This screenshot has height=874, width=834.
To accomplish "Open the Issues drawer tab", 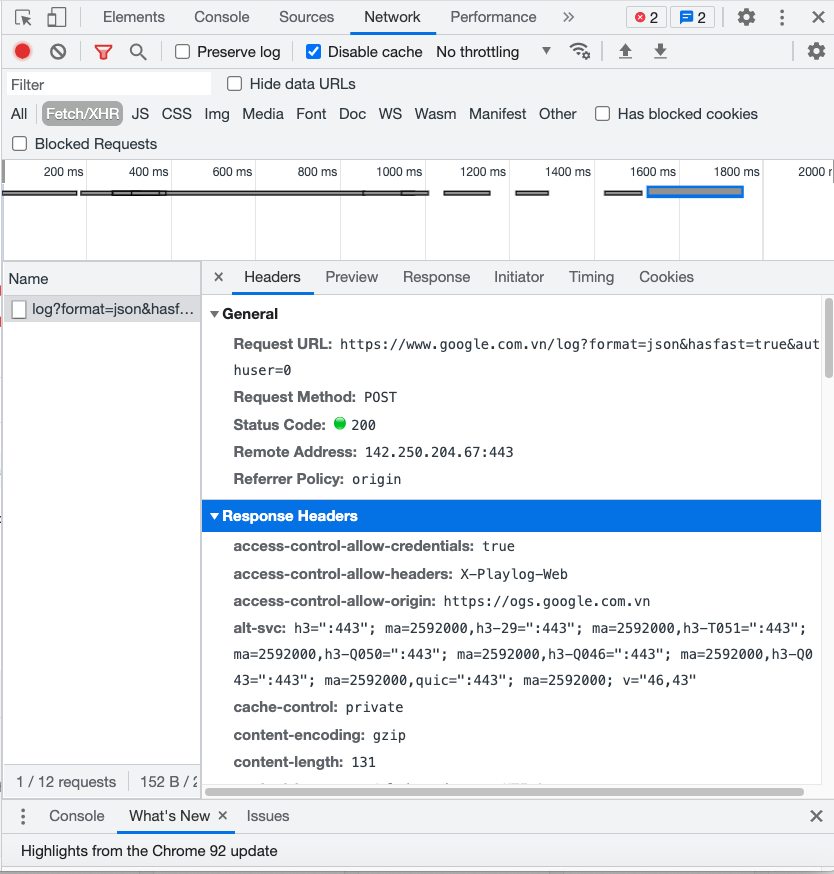I will coord(268,816).
